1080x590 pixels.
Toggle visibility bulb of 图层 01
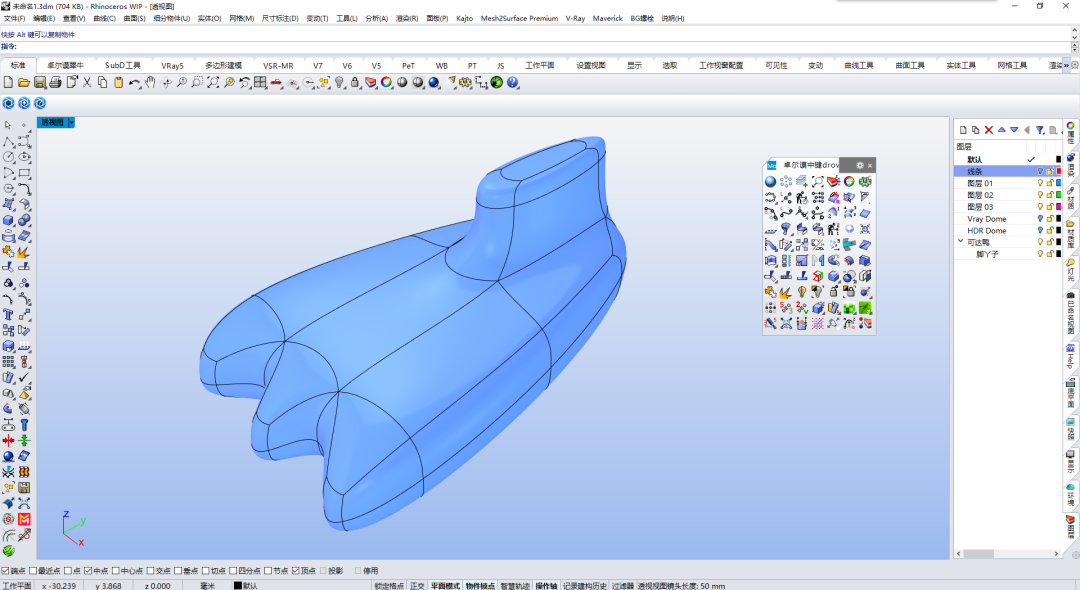pos(1040,183)
